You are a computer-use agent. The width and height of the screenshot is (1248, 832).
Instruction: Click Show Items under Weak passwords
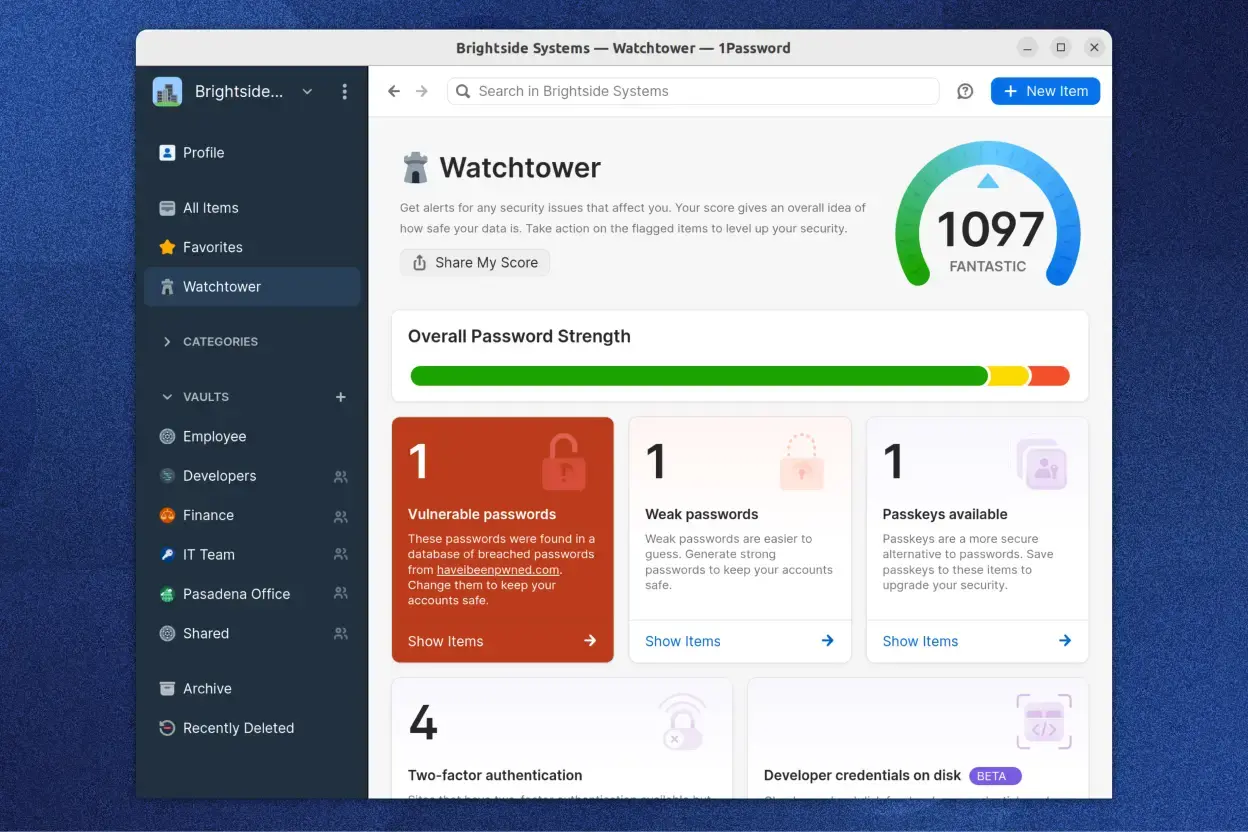[x=682, y=641]
